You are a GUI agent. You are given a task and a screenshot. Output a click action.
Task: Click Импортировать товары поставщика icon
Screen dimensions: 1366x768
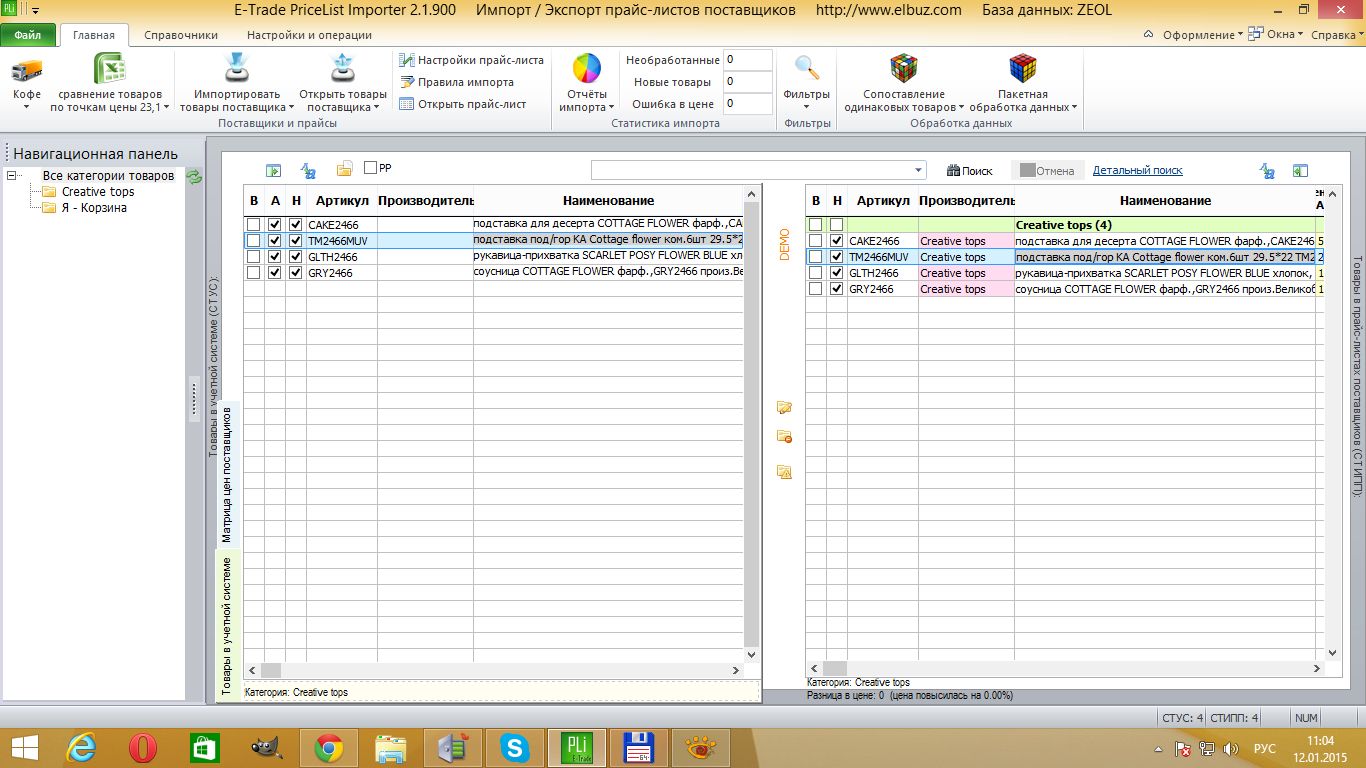coord(236,69)
